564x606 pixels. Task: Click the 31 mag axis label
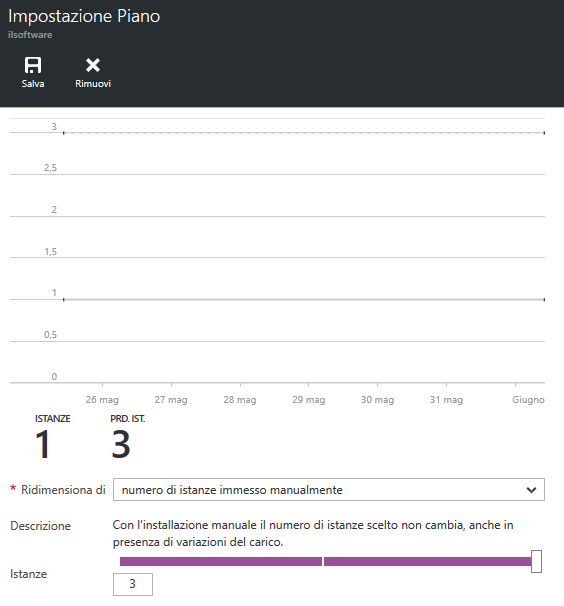click(446, 400)
